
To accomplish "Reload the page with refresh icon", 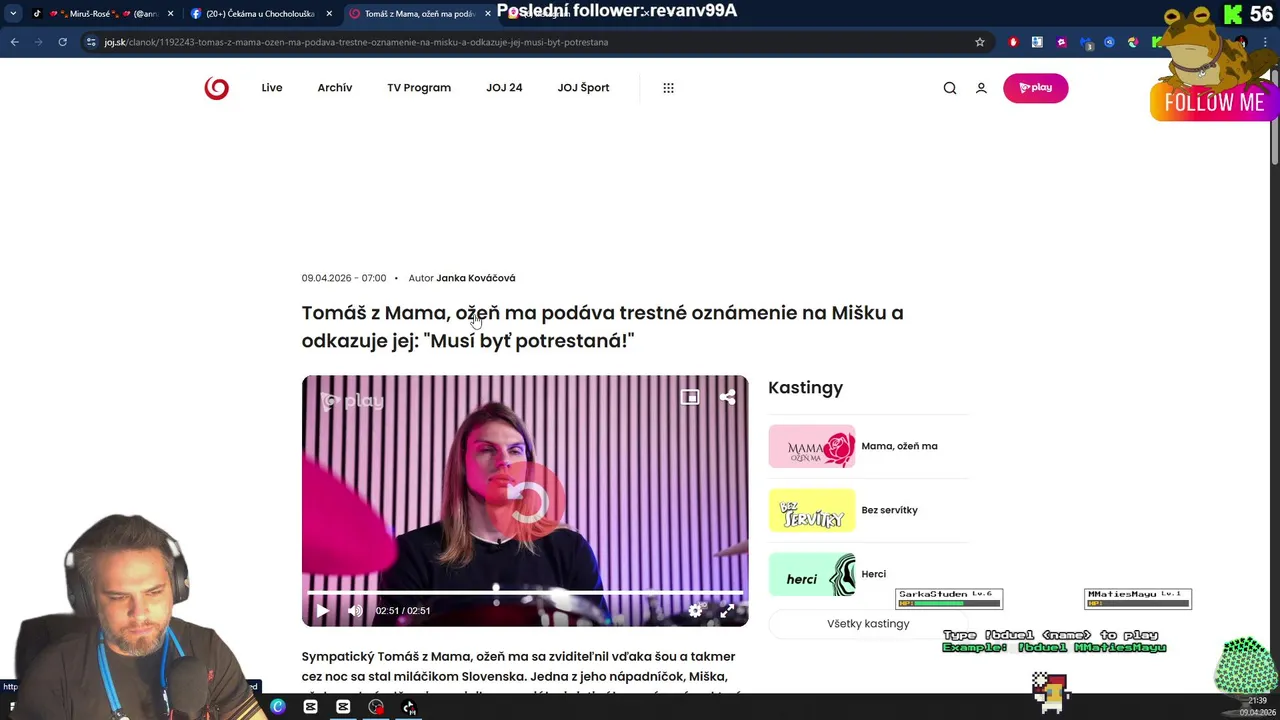I will (x=62, y=42).
